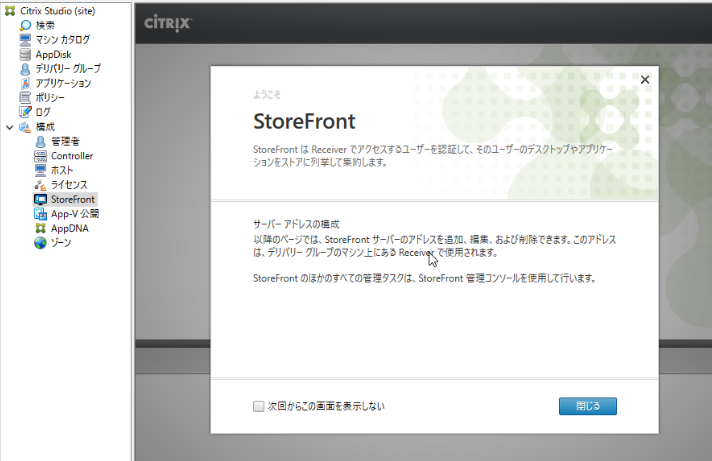Click the ホスト monitor icon
This screenshot has height=461, width=712.
(40, 170)
